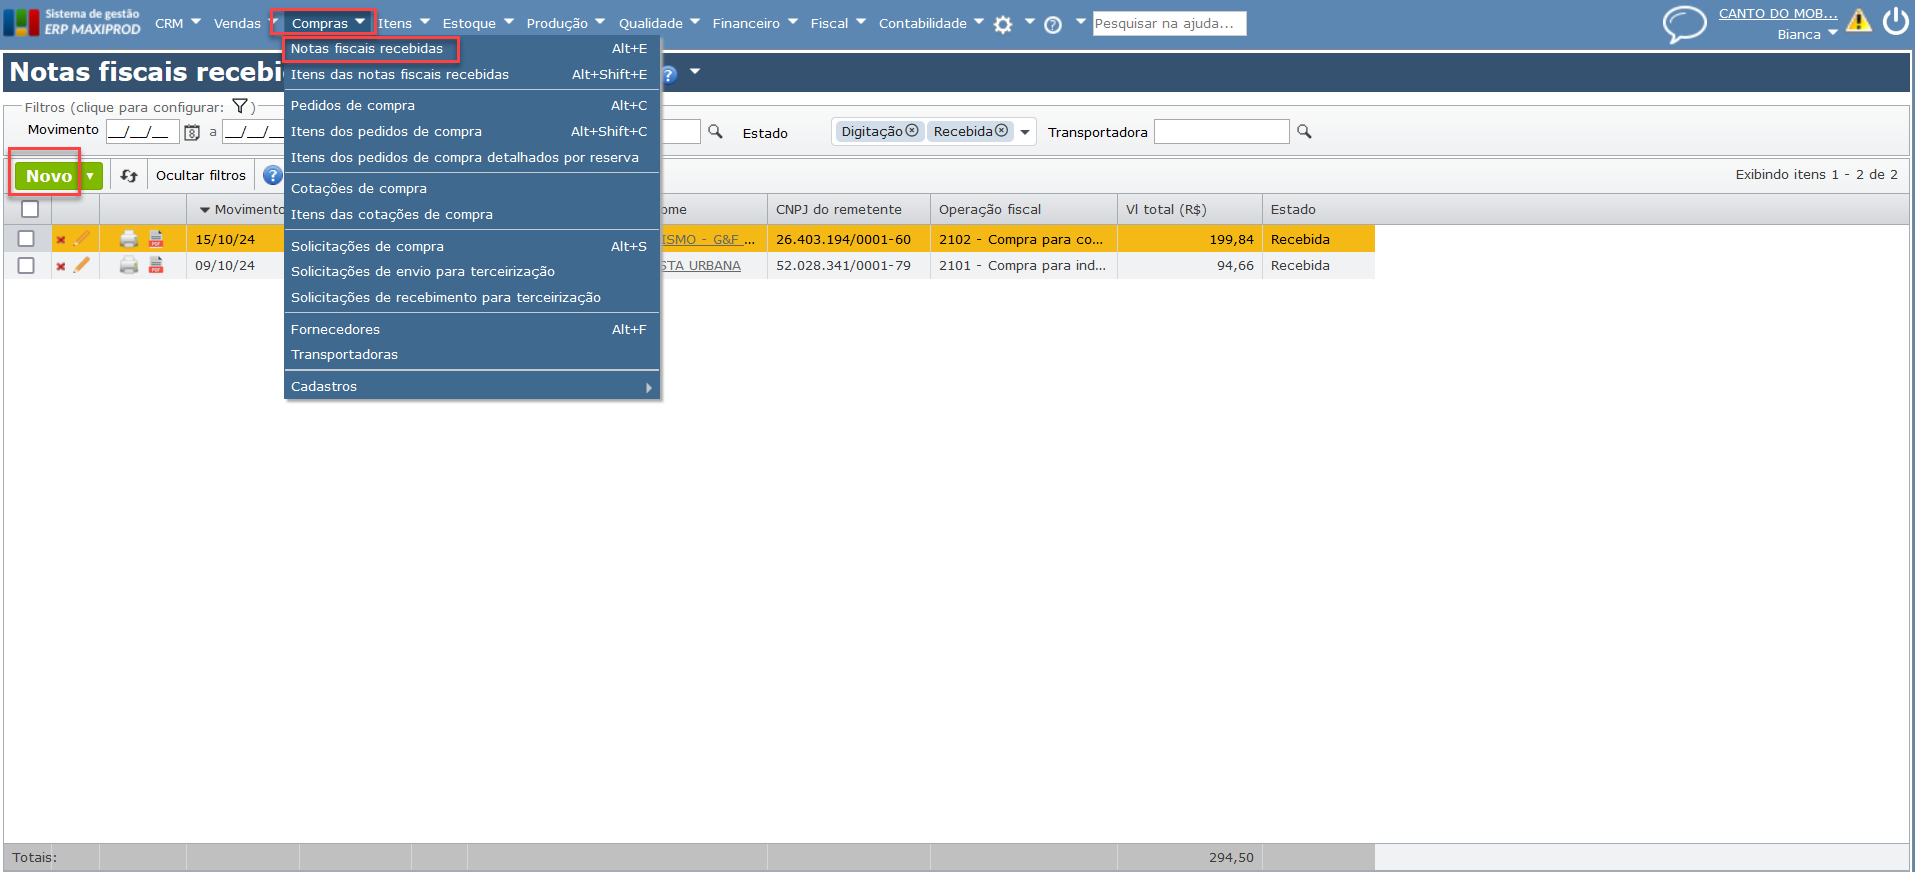The image size is (1915, 872).
Task: Edit the 15/10/24 row with pencil icon
Action: [82, 239]
